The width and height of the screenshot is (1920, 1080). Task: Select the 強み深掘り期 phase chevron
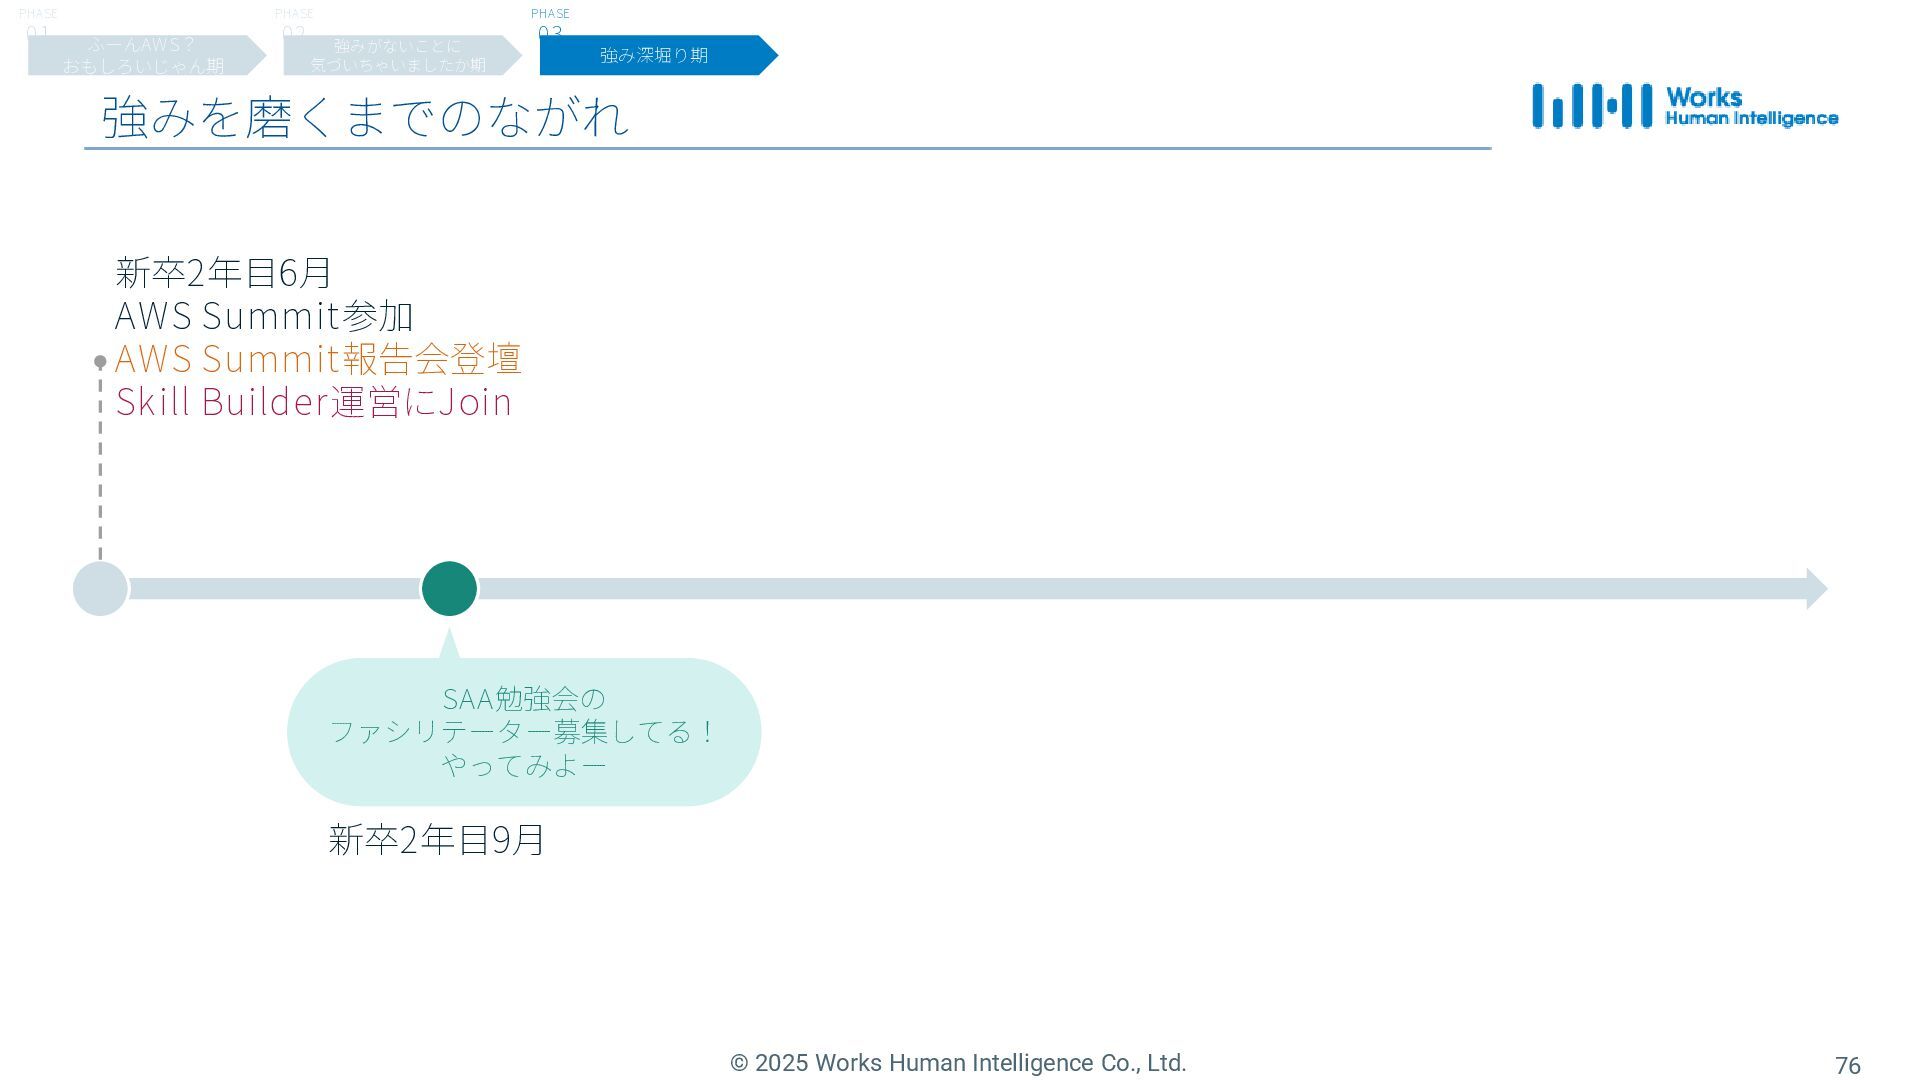(x=658, y=55)
